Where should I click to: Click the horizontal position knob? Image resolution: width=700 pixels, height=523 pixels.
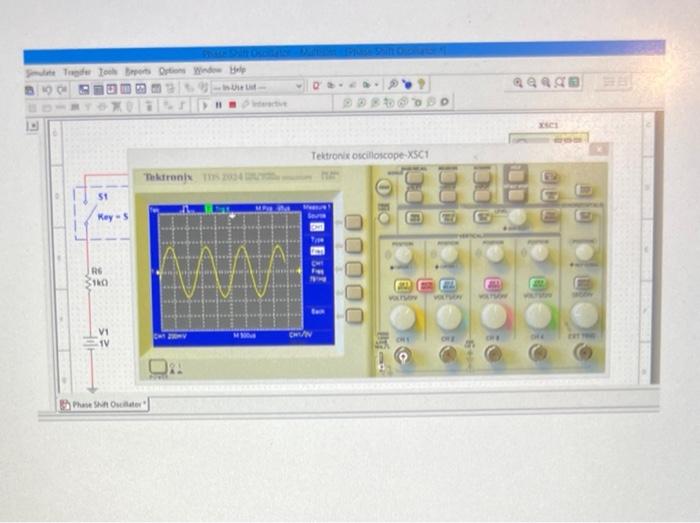(x=583, y=252)
